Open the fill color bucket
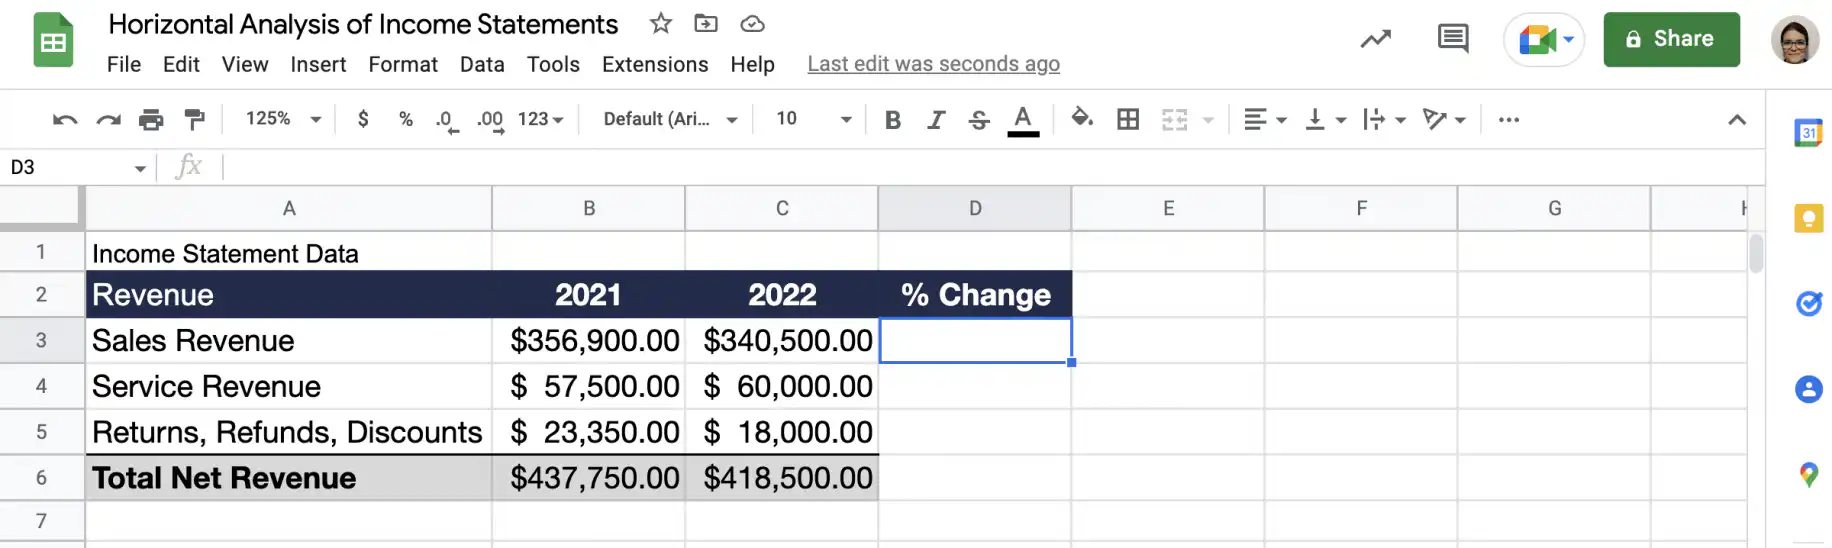 click(x=1082, y=119)
